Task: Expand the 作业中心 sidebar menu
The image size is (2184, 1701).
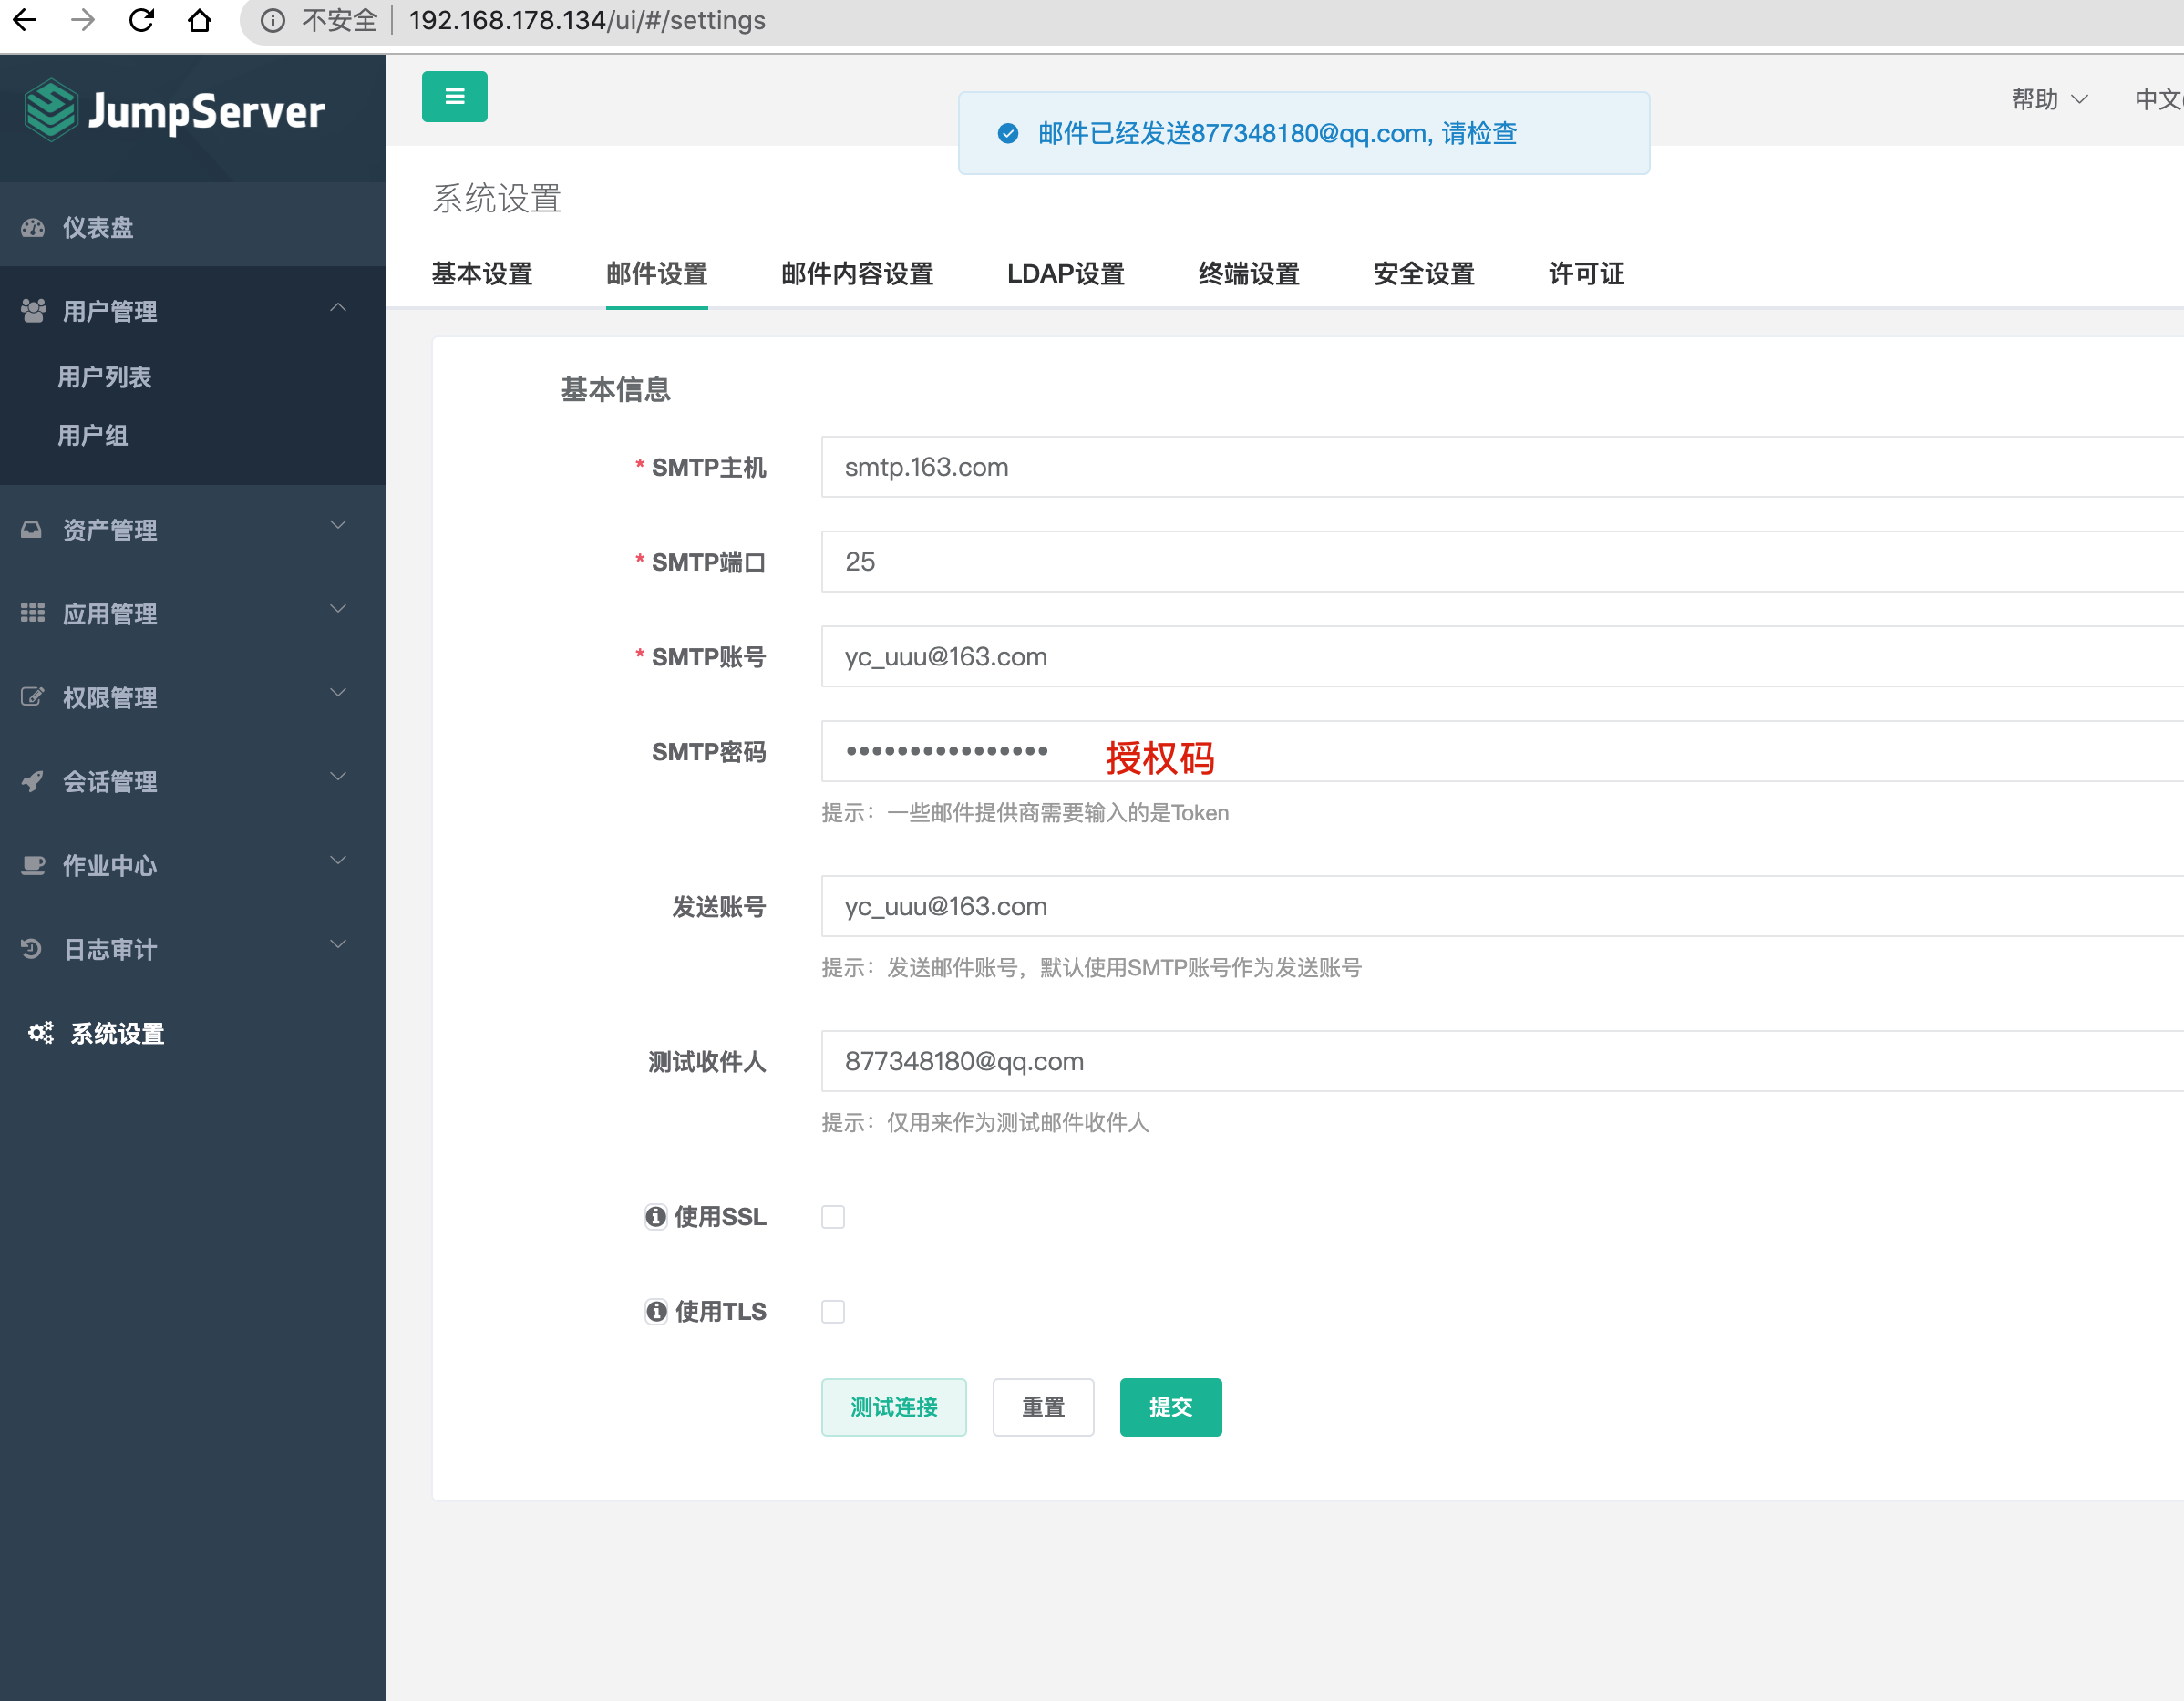Action: [192, 865]
